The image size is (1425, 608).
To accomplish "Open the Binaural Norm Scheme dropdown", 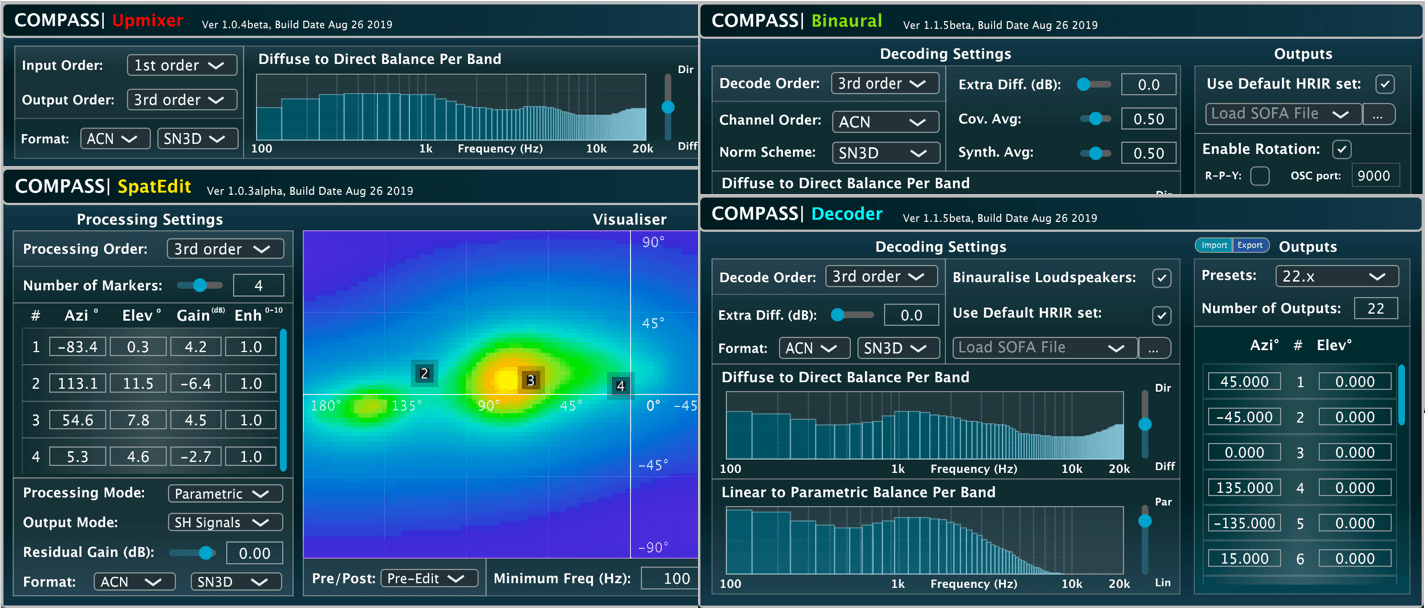I will pos(885,153).
